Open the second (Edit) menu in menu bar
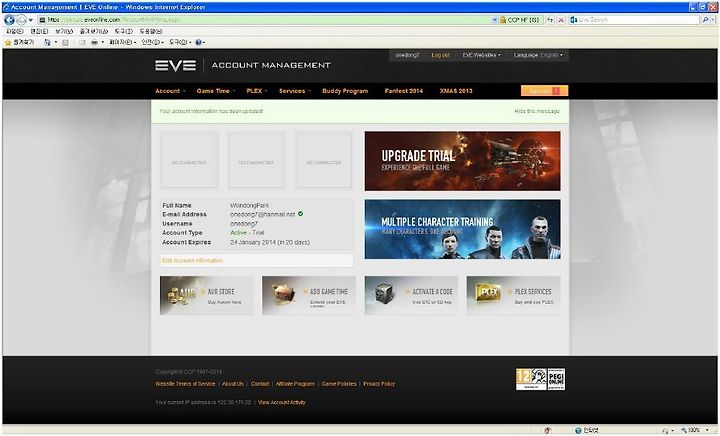The width and height of the screenshot is (720, 436). pos(39,31)
